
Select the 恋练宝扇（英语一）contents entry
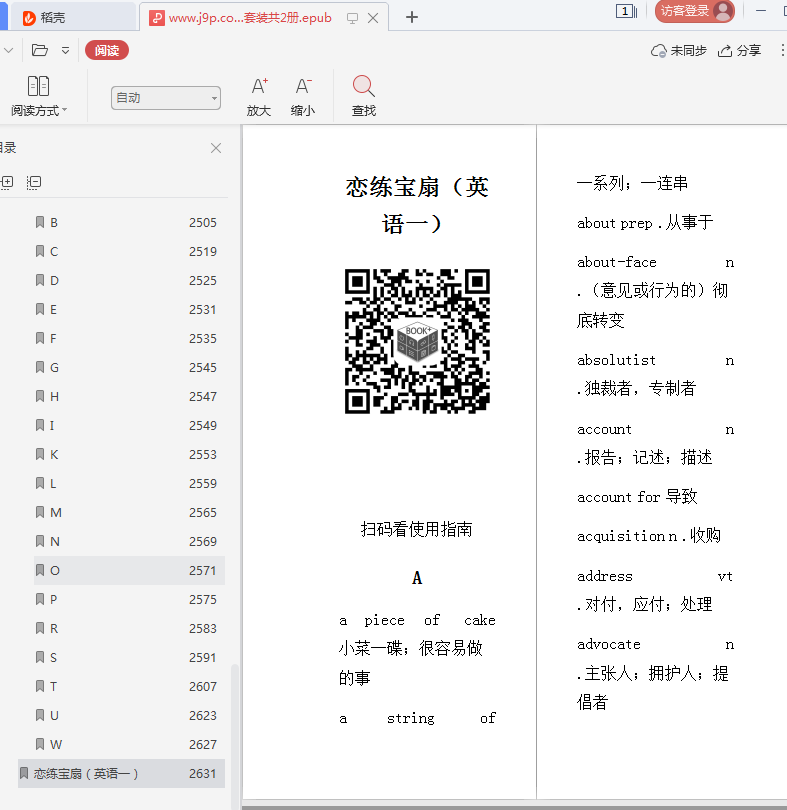pos(86,773)
